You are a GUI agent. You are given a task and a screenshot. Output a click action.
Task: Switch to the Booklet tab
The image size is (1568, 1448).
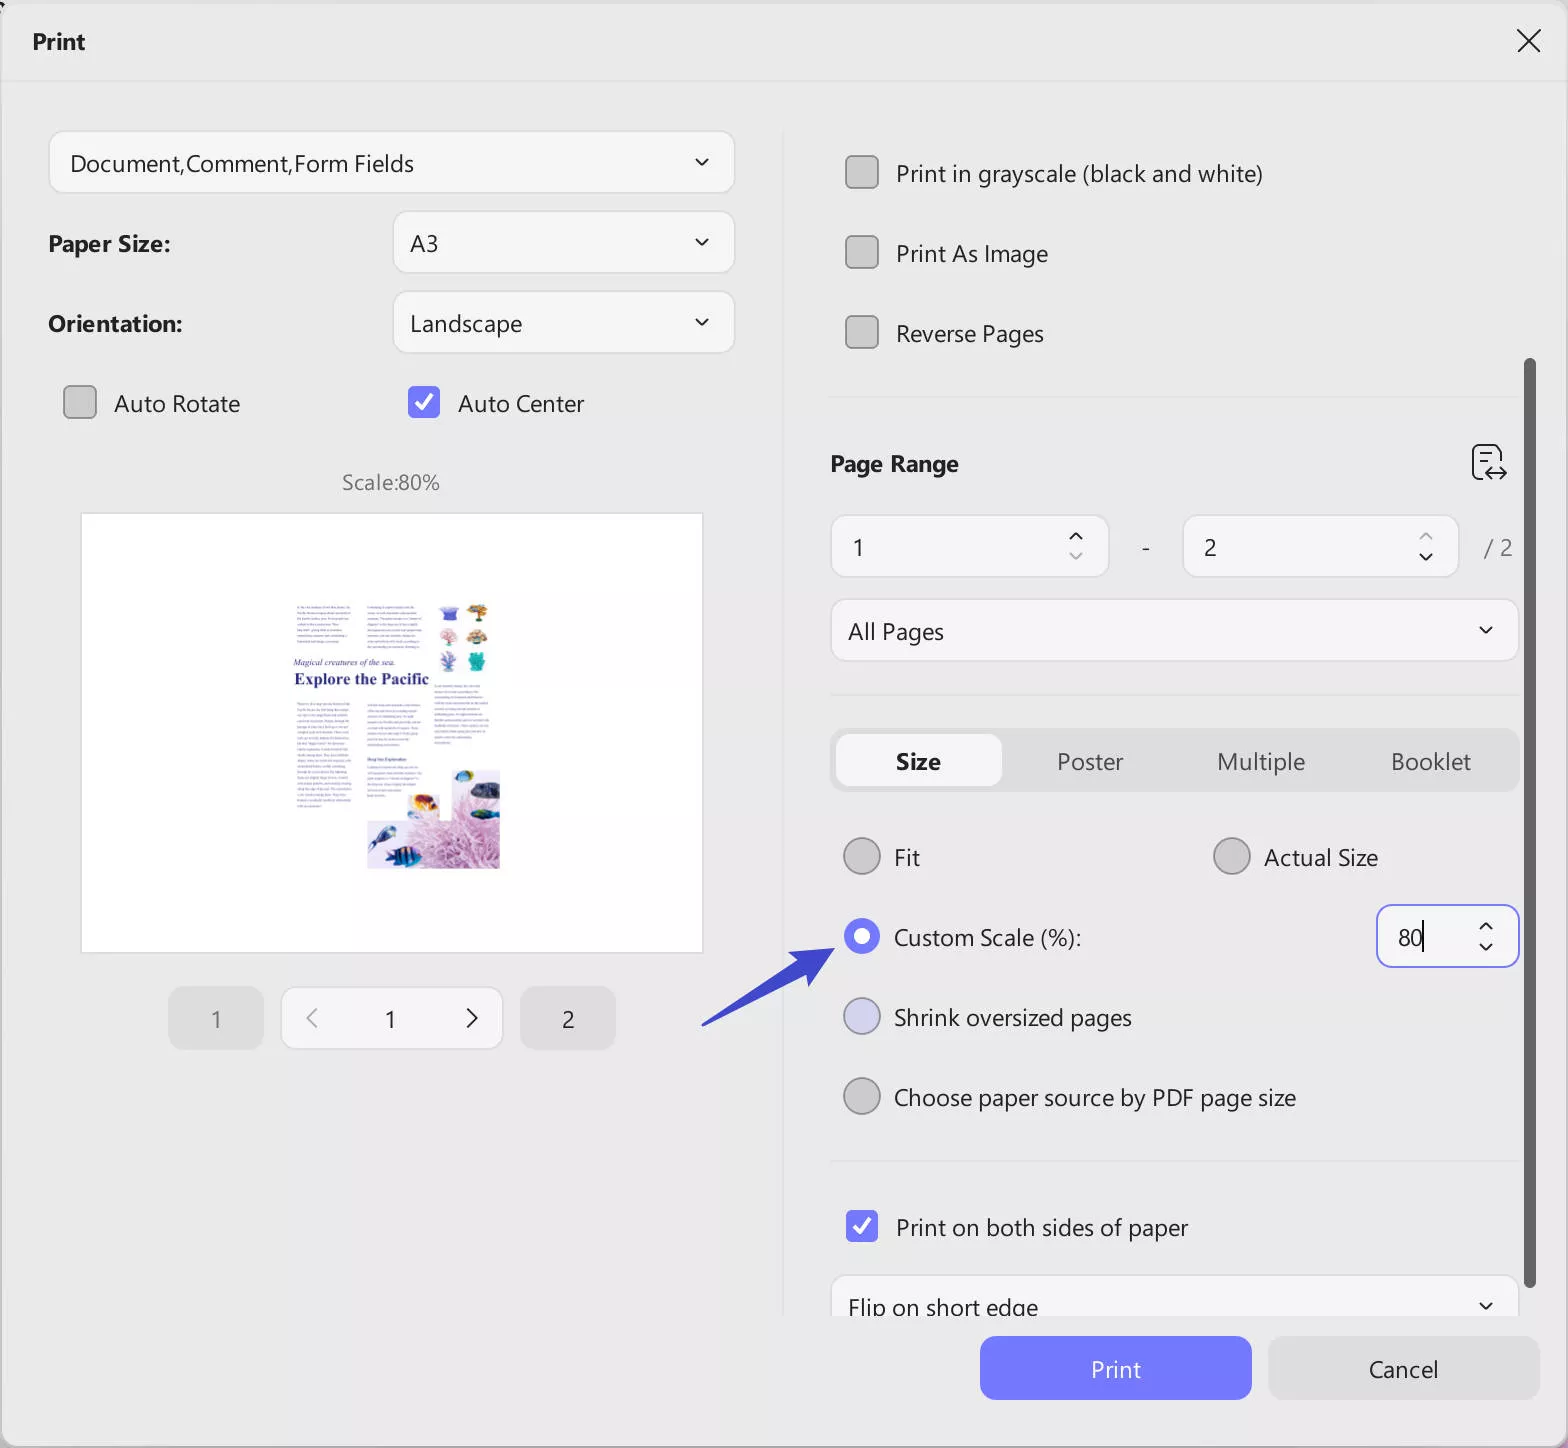coord(1430,762)
